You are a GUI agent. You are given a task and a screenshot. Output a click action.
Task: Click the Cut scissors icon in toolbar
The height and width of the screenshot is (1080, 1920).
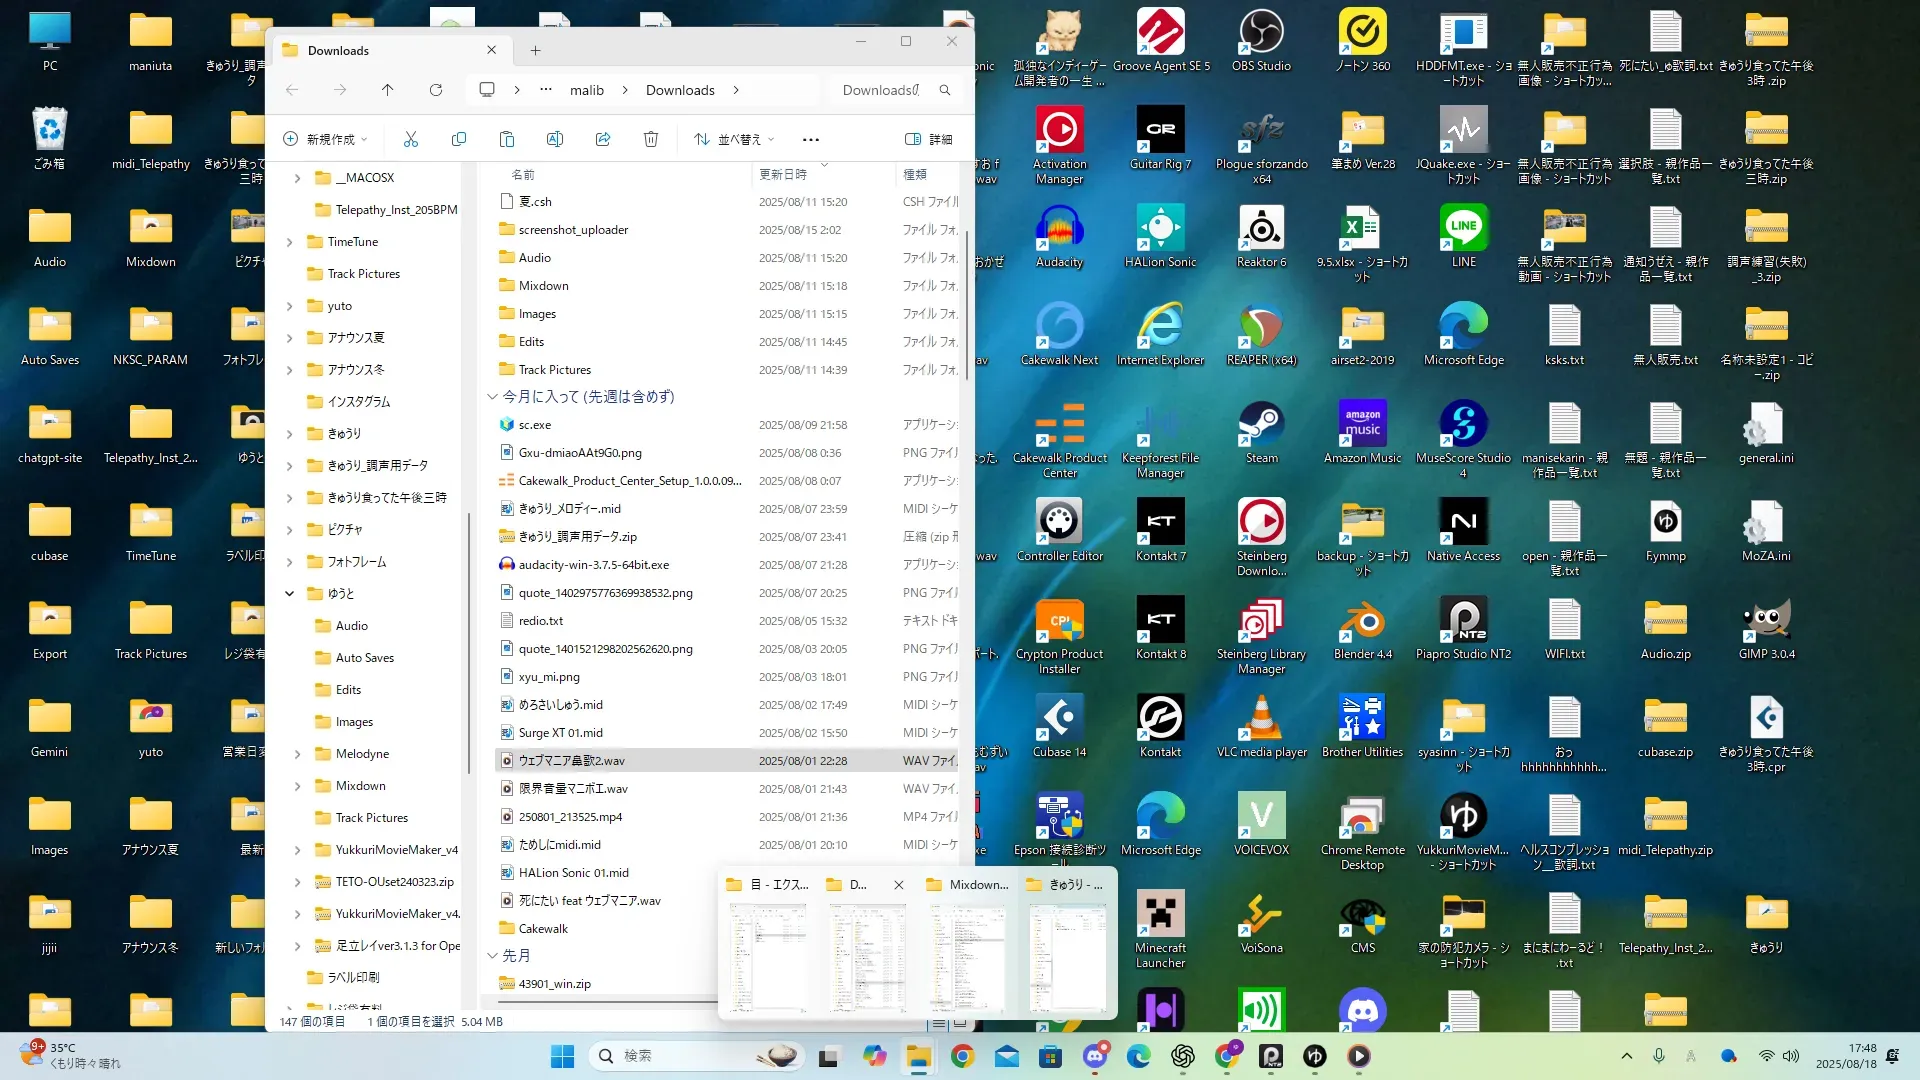tap(411, 139)
